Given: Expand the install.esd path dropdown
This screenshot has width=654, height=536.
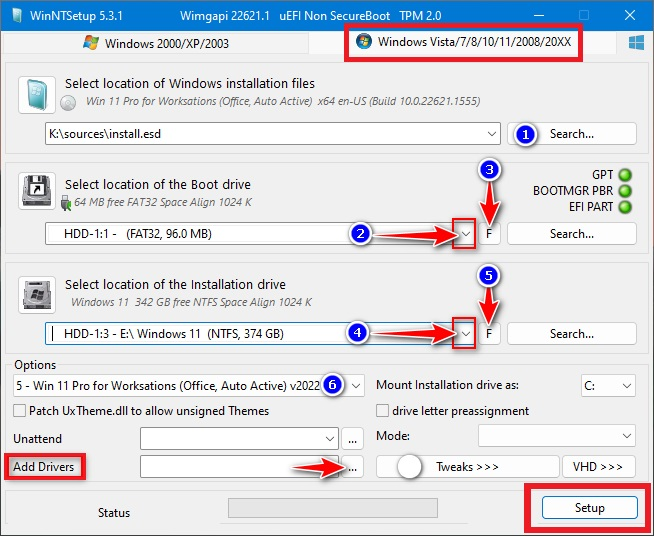Looking at the screenshot, I should [x=491, y=134].
